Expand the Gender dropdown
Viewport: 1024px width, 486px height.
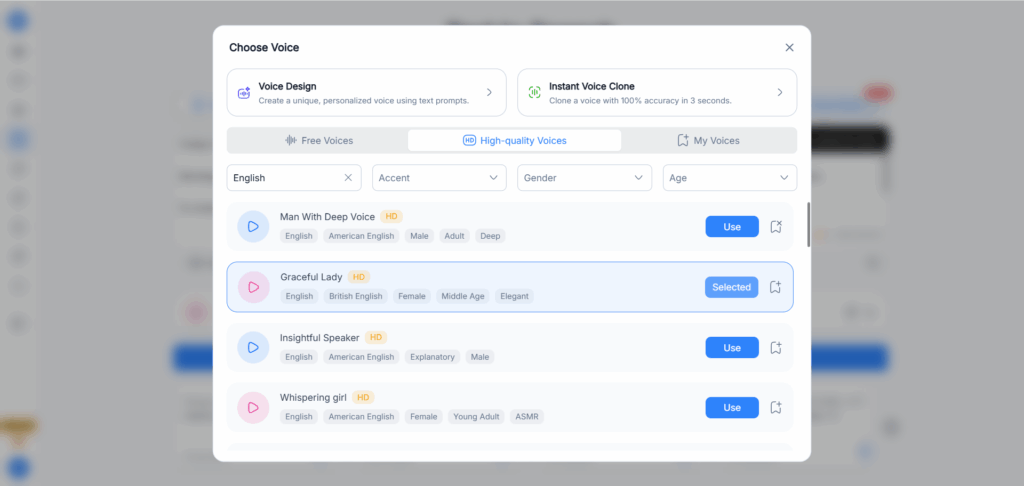584,178
